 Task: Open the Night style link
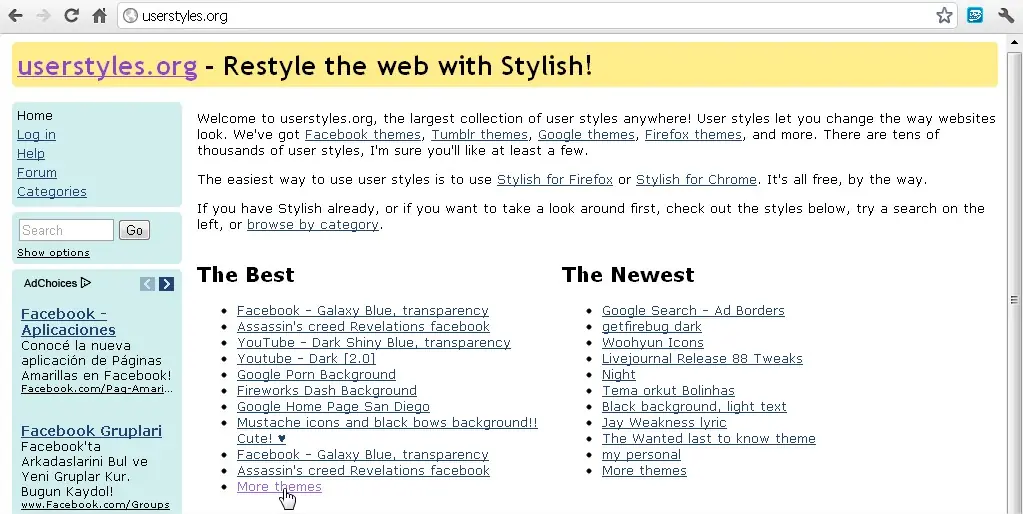click(x=618, y=374)
